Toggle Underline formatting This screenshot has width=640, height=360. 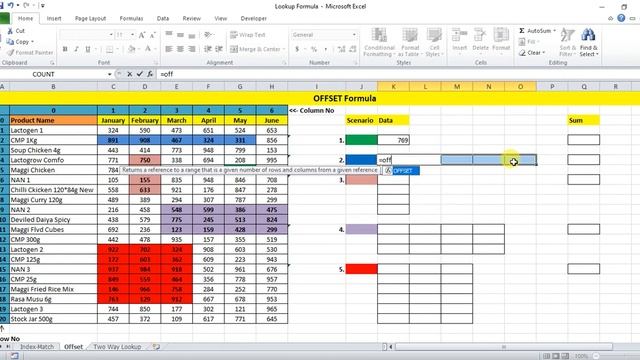point(88,49)
